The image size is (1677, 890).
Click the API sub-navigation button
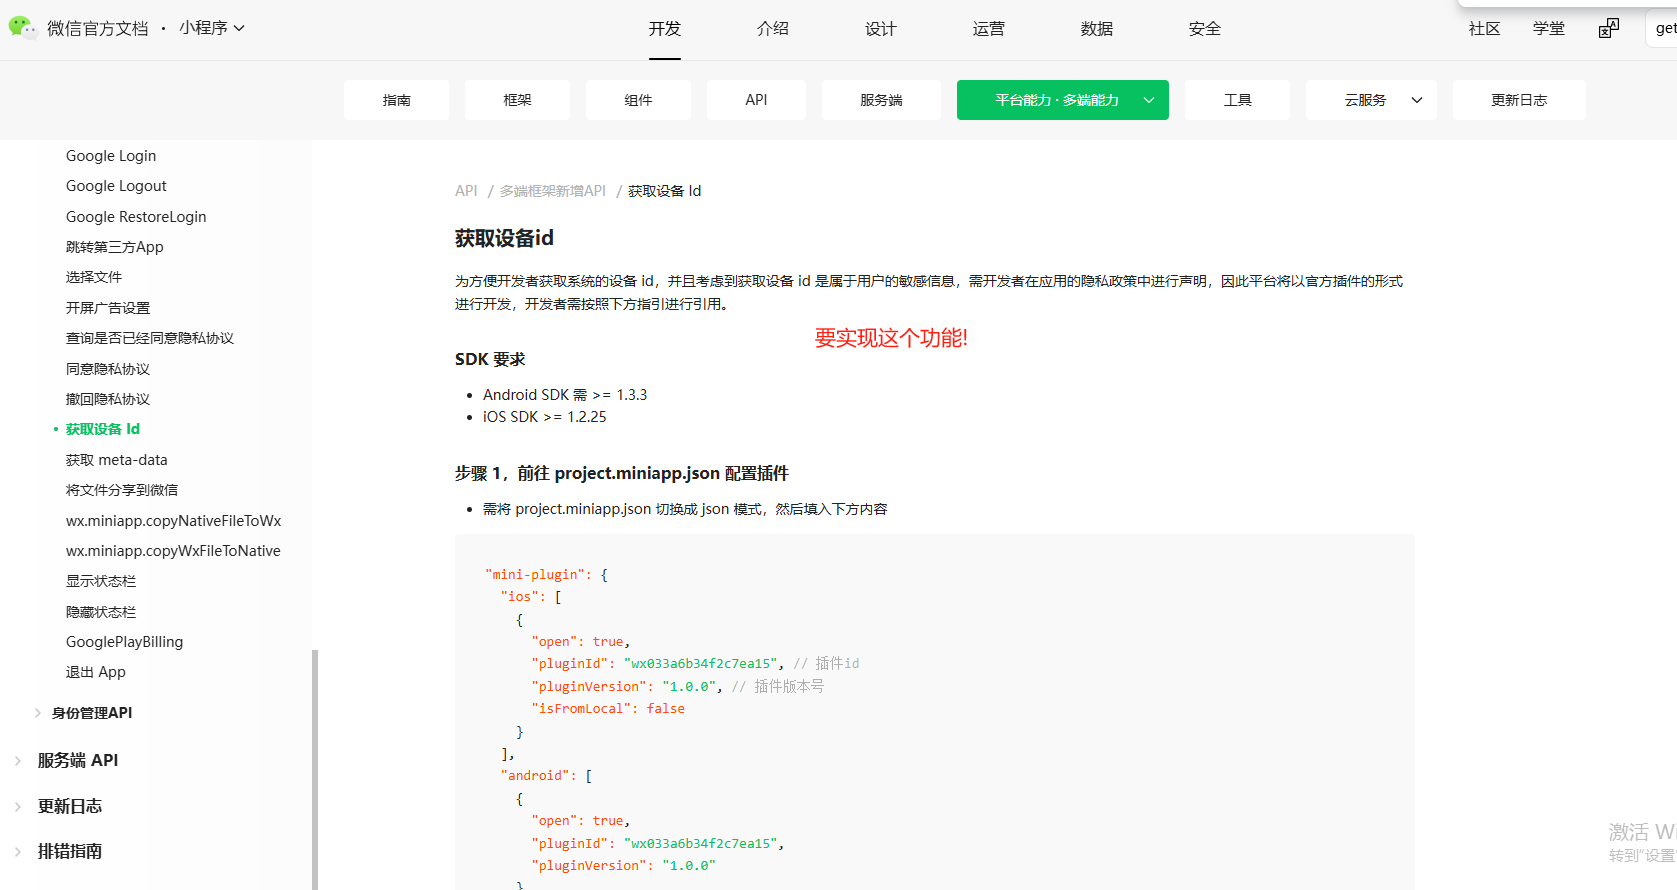(756, 100)
